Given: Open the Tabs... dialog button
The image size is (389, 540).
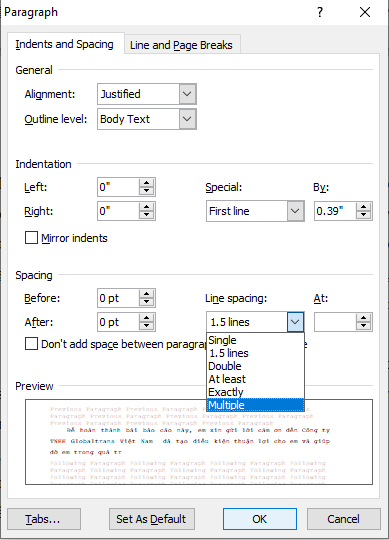Looking at the screenshot, I should pos(44,519).
